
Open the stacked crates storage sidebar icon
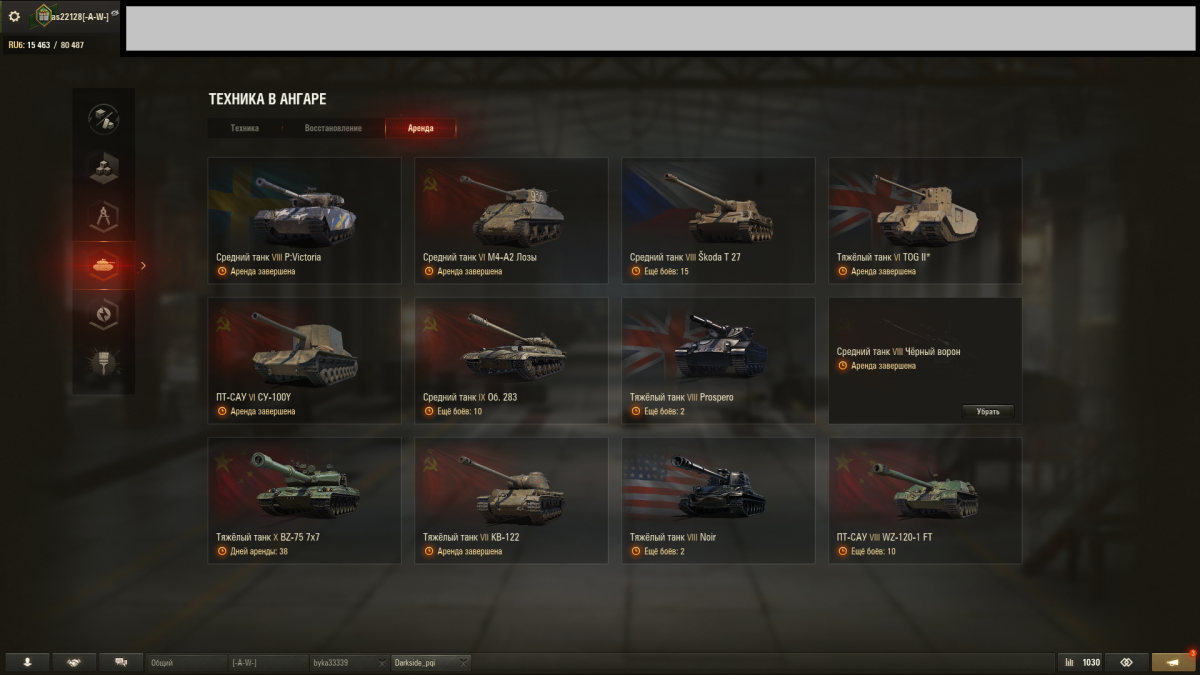(104, 167)
